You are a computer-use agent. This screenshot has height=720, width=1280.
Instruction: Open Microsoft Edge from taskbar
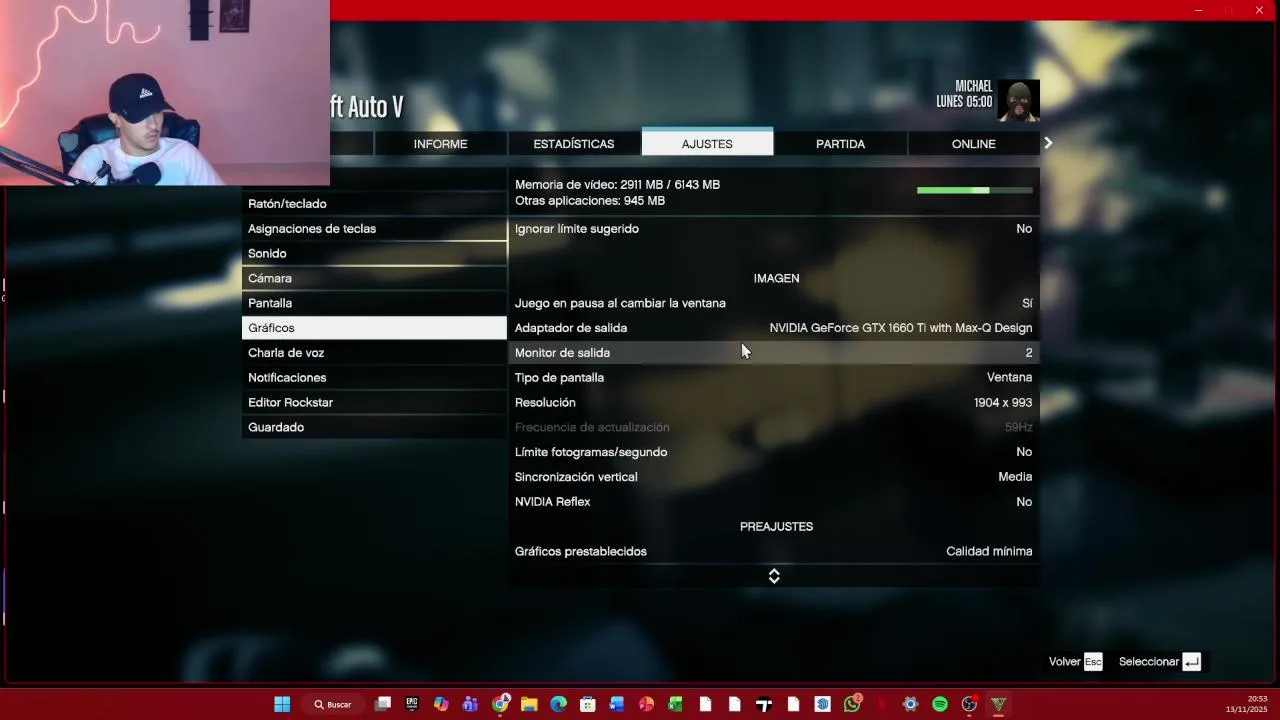pyautogui.click(x=558, y=704)
